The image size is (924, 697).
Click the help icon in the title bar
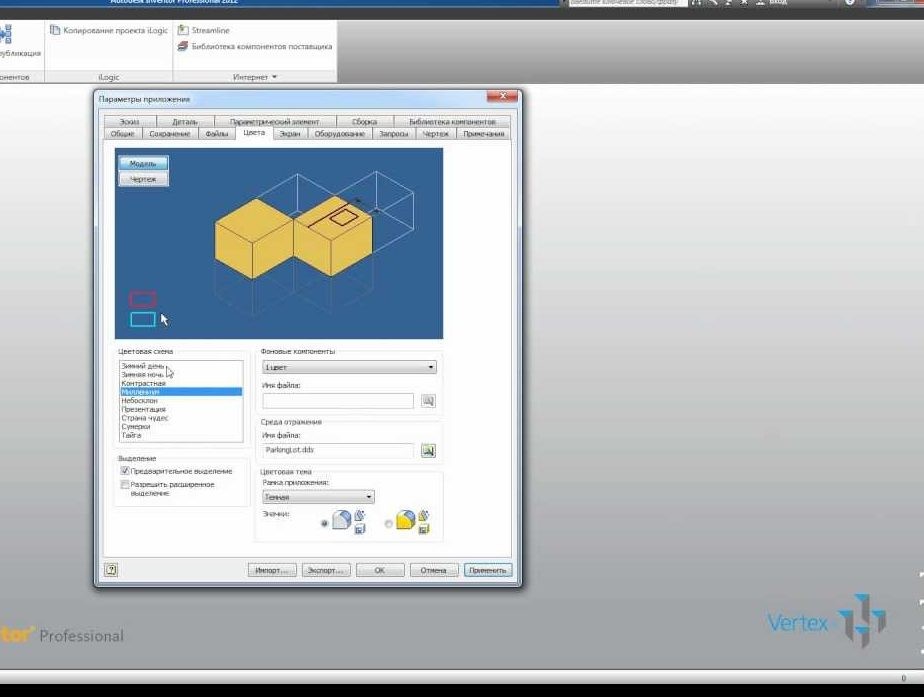tap(850, 3)
